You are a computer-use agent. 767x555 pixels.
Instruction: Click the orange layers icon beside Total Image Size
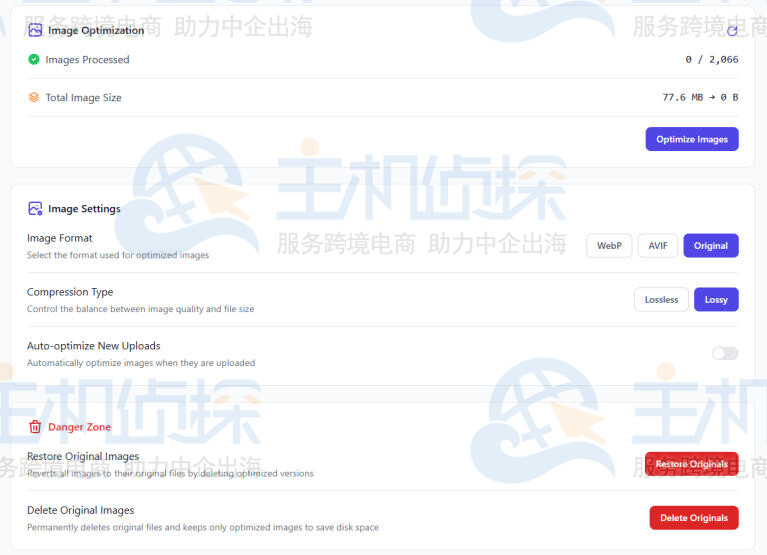[34, 97]
